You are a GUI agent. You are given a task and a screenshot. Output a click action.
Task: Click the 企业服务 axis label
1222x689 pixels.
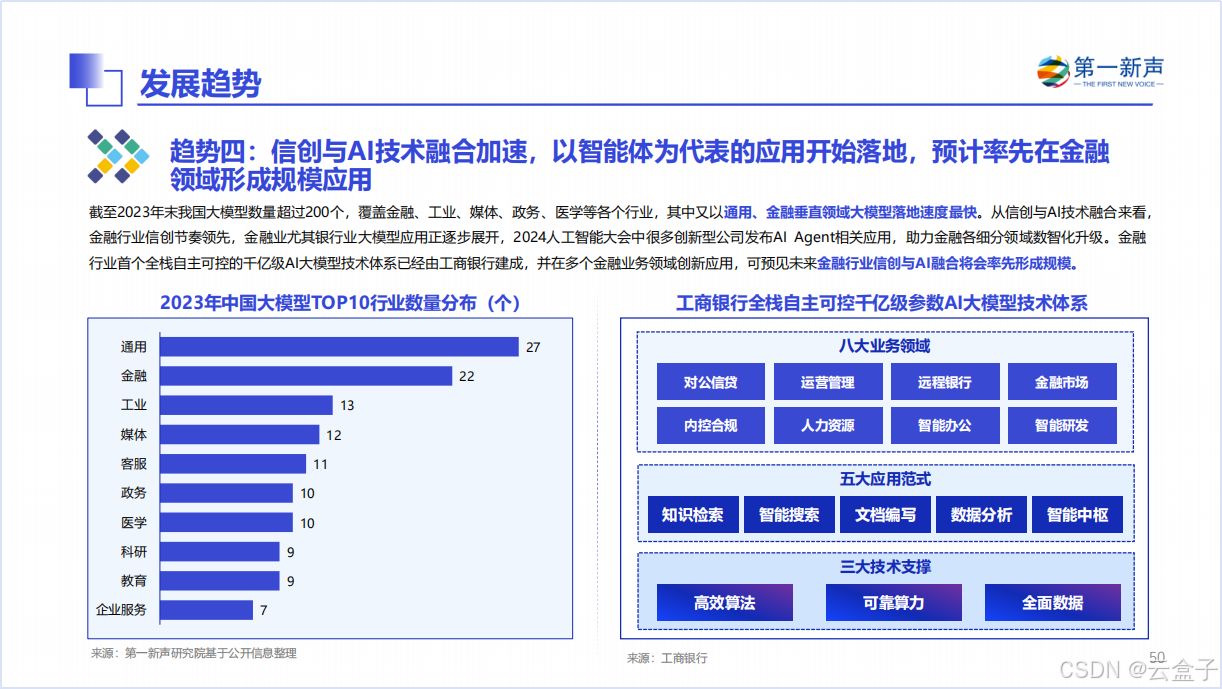pyautogui.click(x=121, y=610)
